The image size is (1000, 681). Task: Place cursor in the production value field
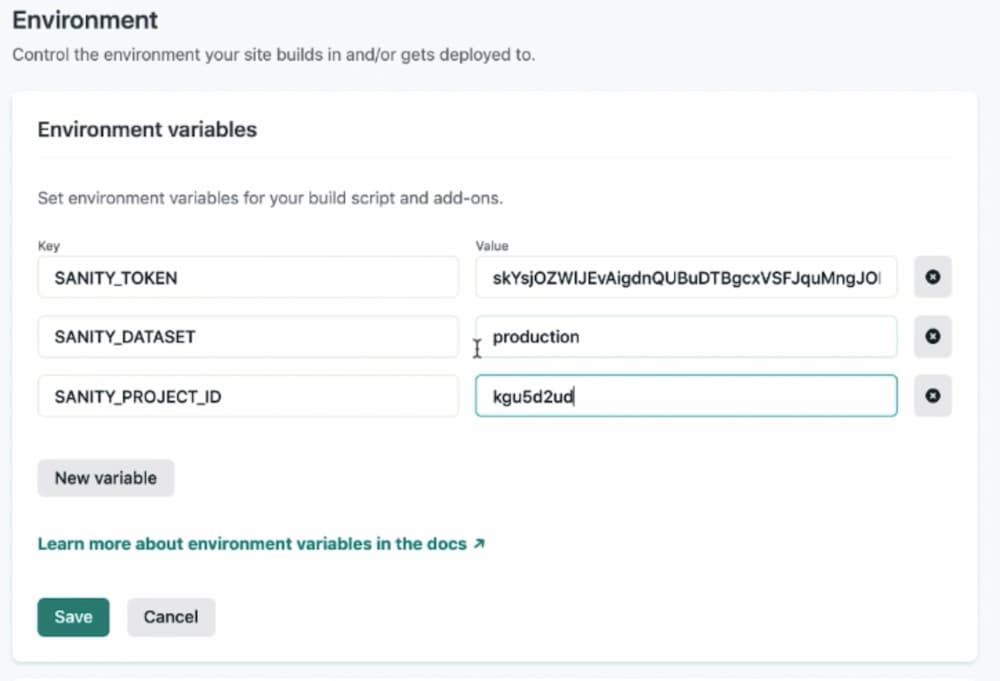tap(686, 337)
